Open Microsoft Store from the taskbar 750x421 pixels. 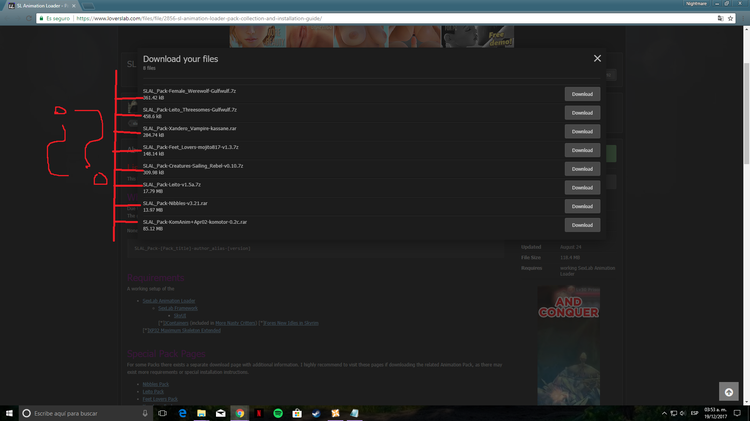coord(297,413)
